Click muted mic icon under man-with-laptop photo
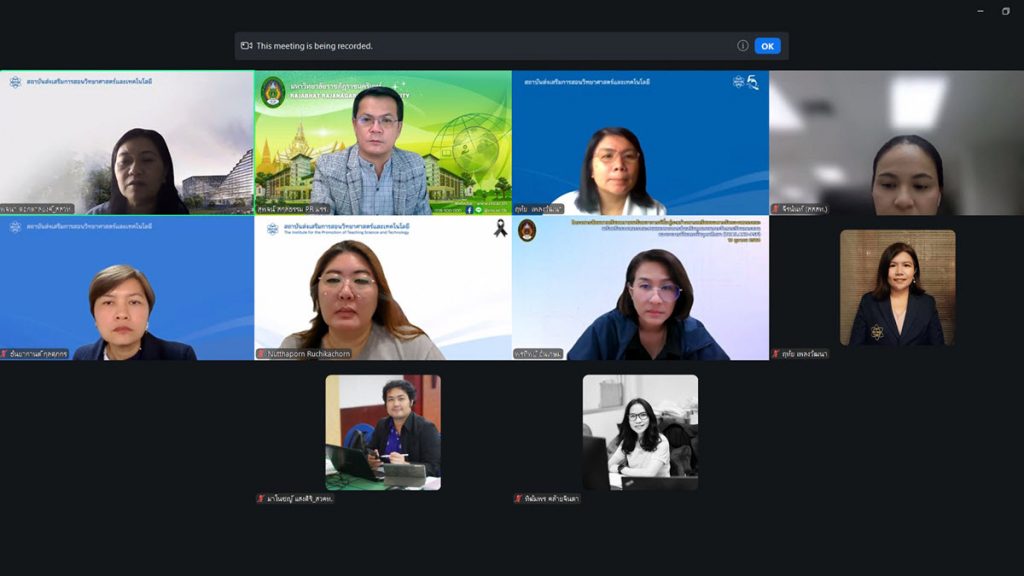1024x576 pixels. tap(261, 498)
